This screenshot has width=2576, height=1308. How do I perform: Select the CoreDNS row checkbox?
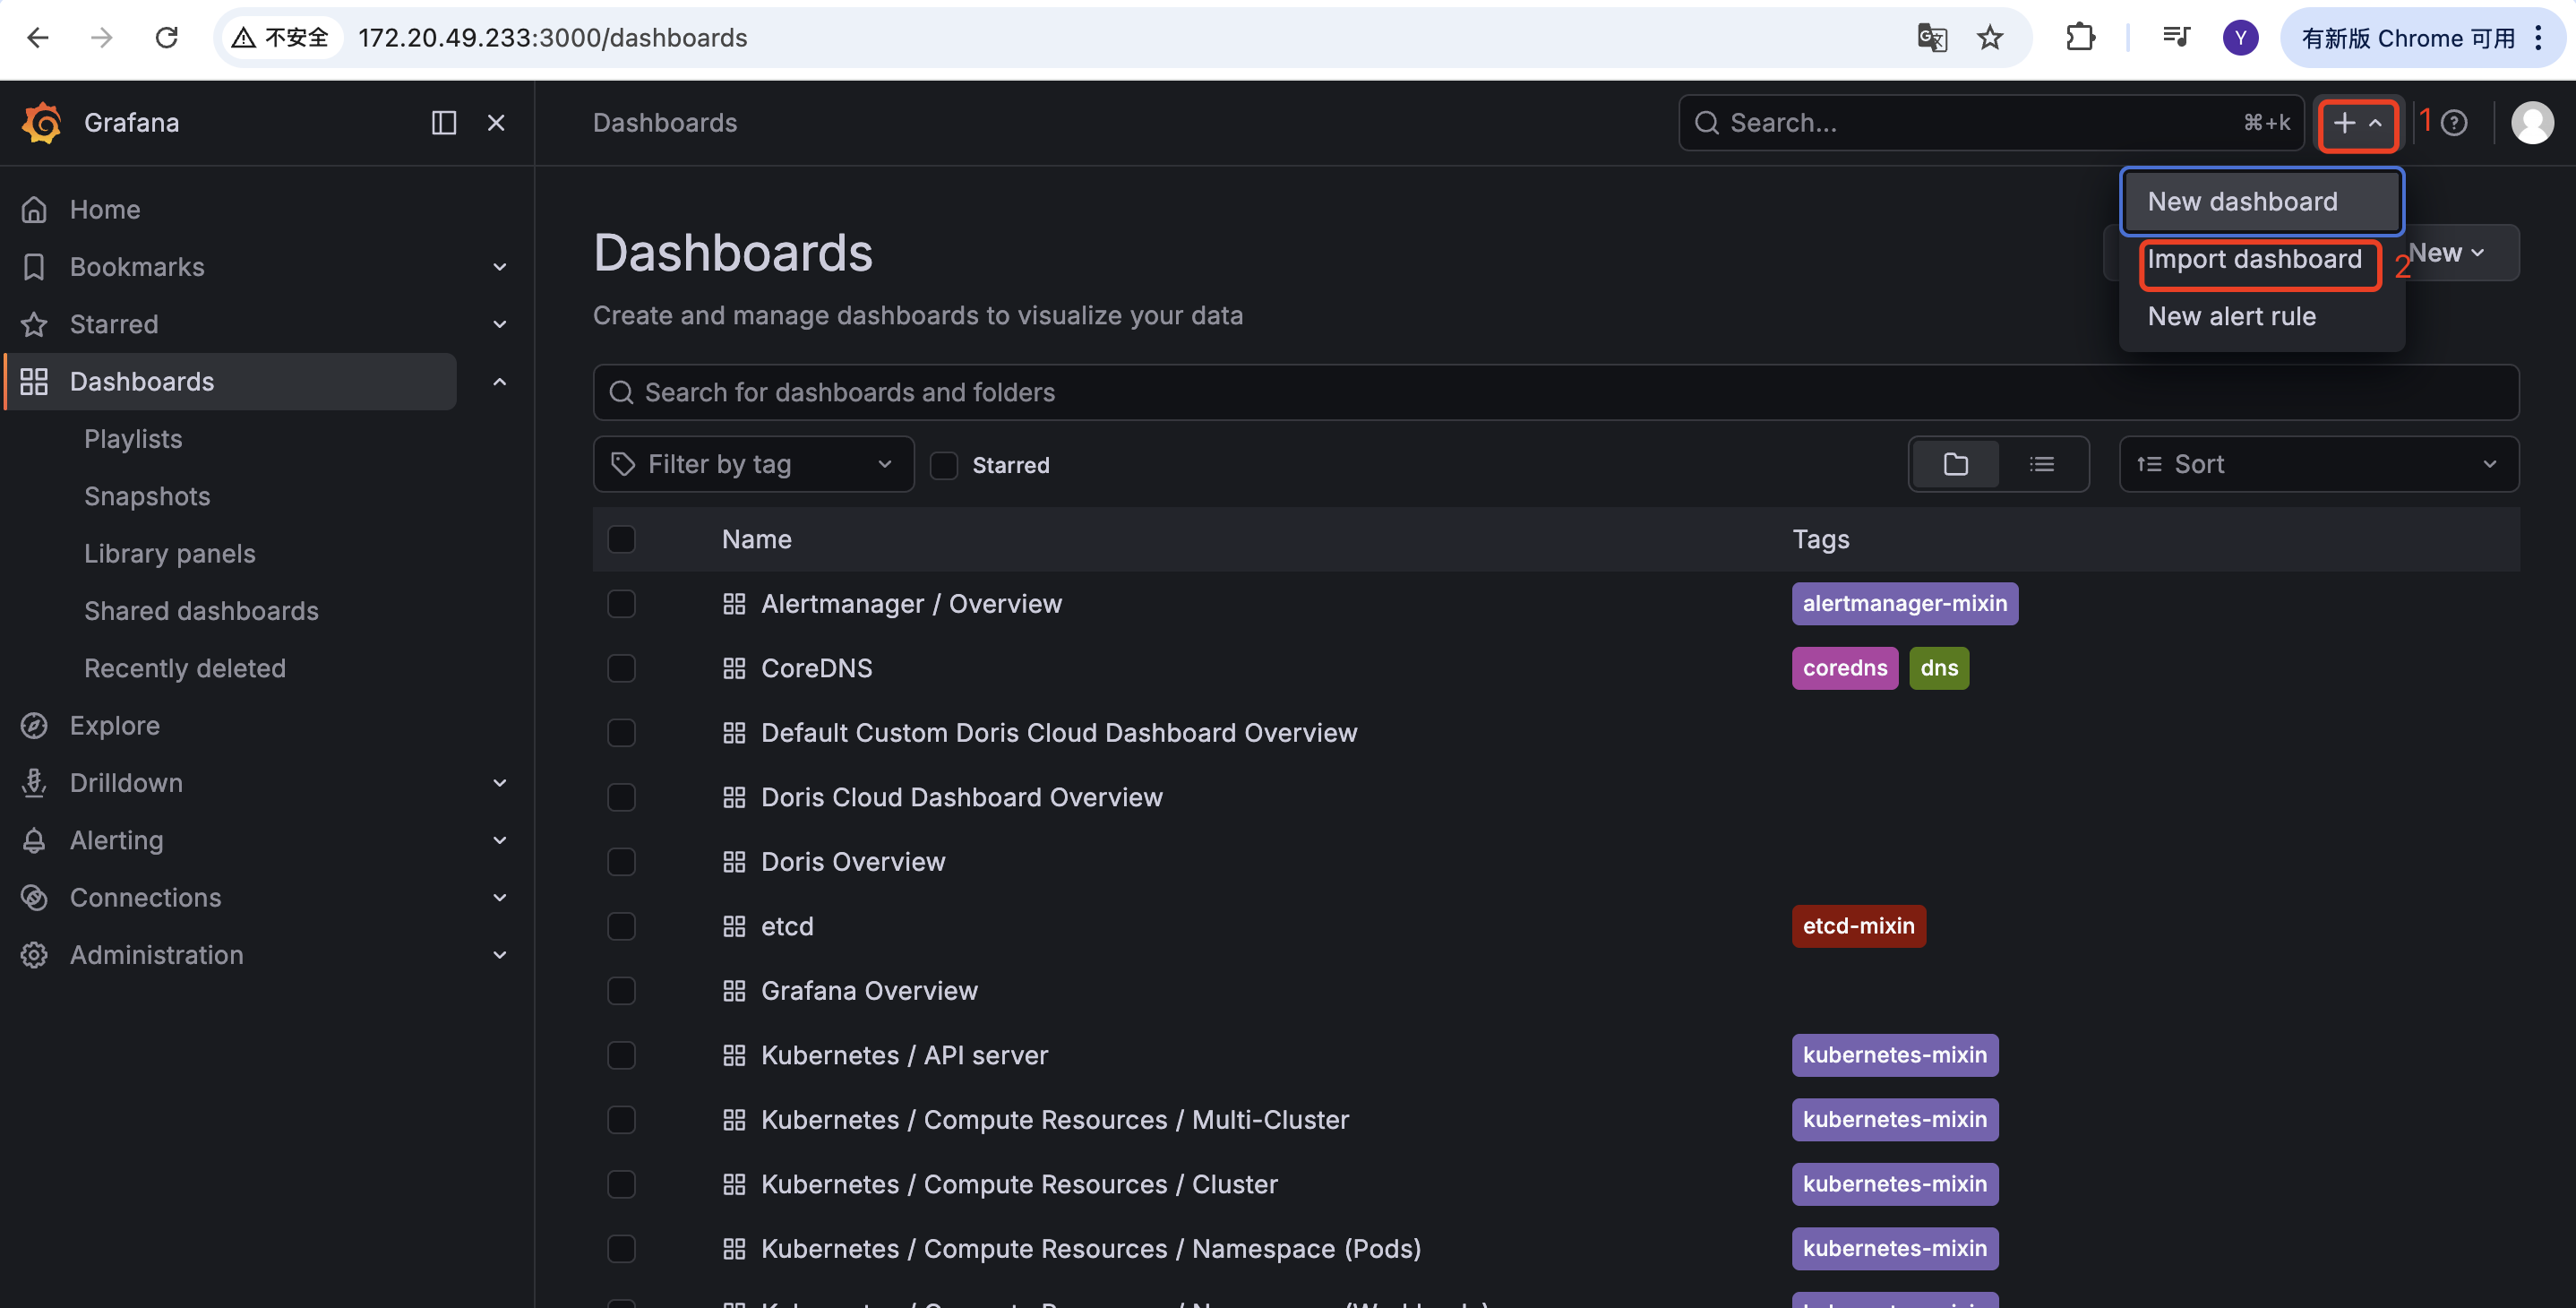(621, 668)
